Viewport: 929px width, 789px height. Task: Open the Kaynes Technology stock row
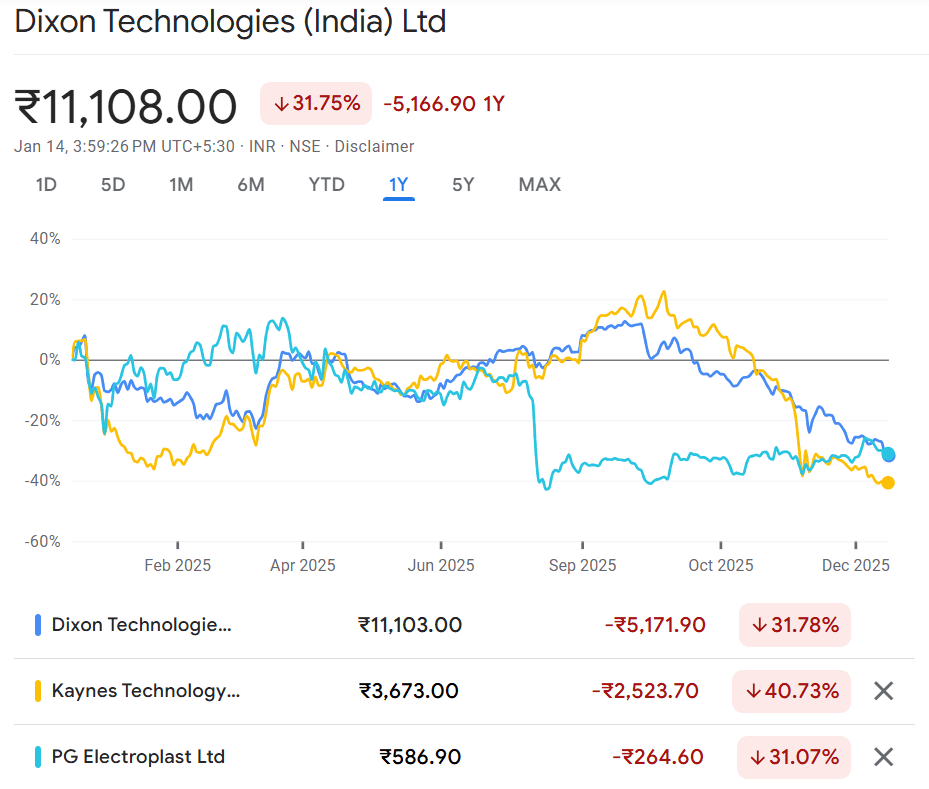coord(146,691)
